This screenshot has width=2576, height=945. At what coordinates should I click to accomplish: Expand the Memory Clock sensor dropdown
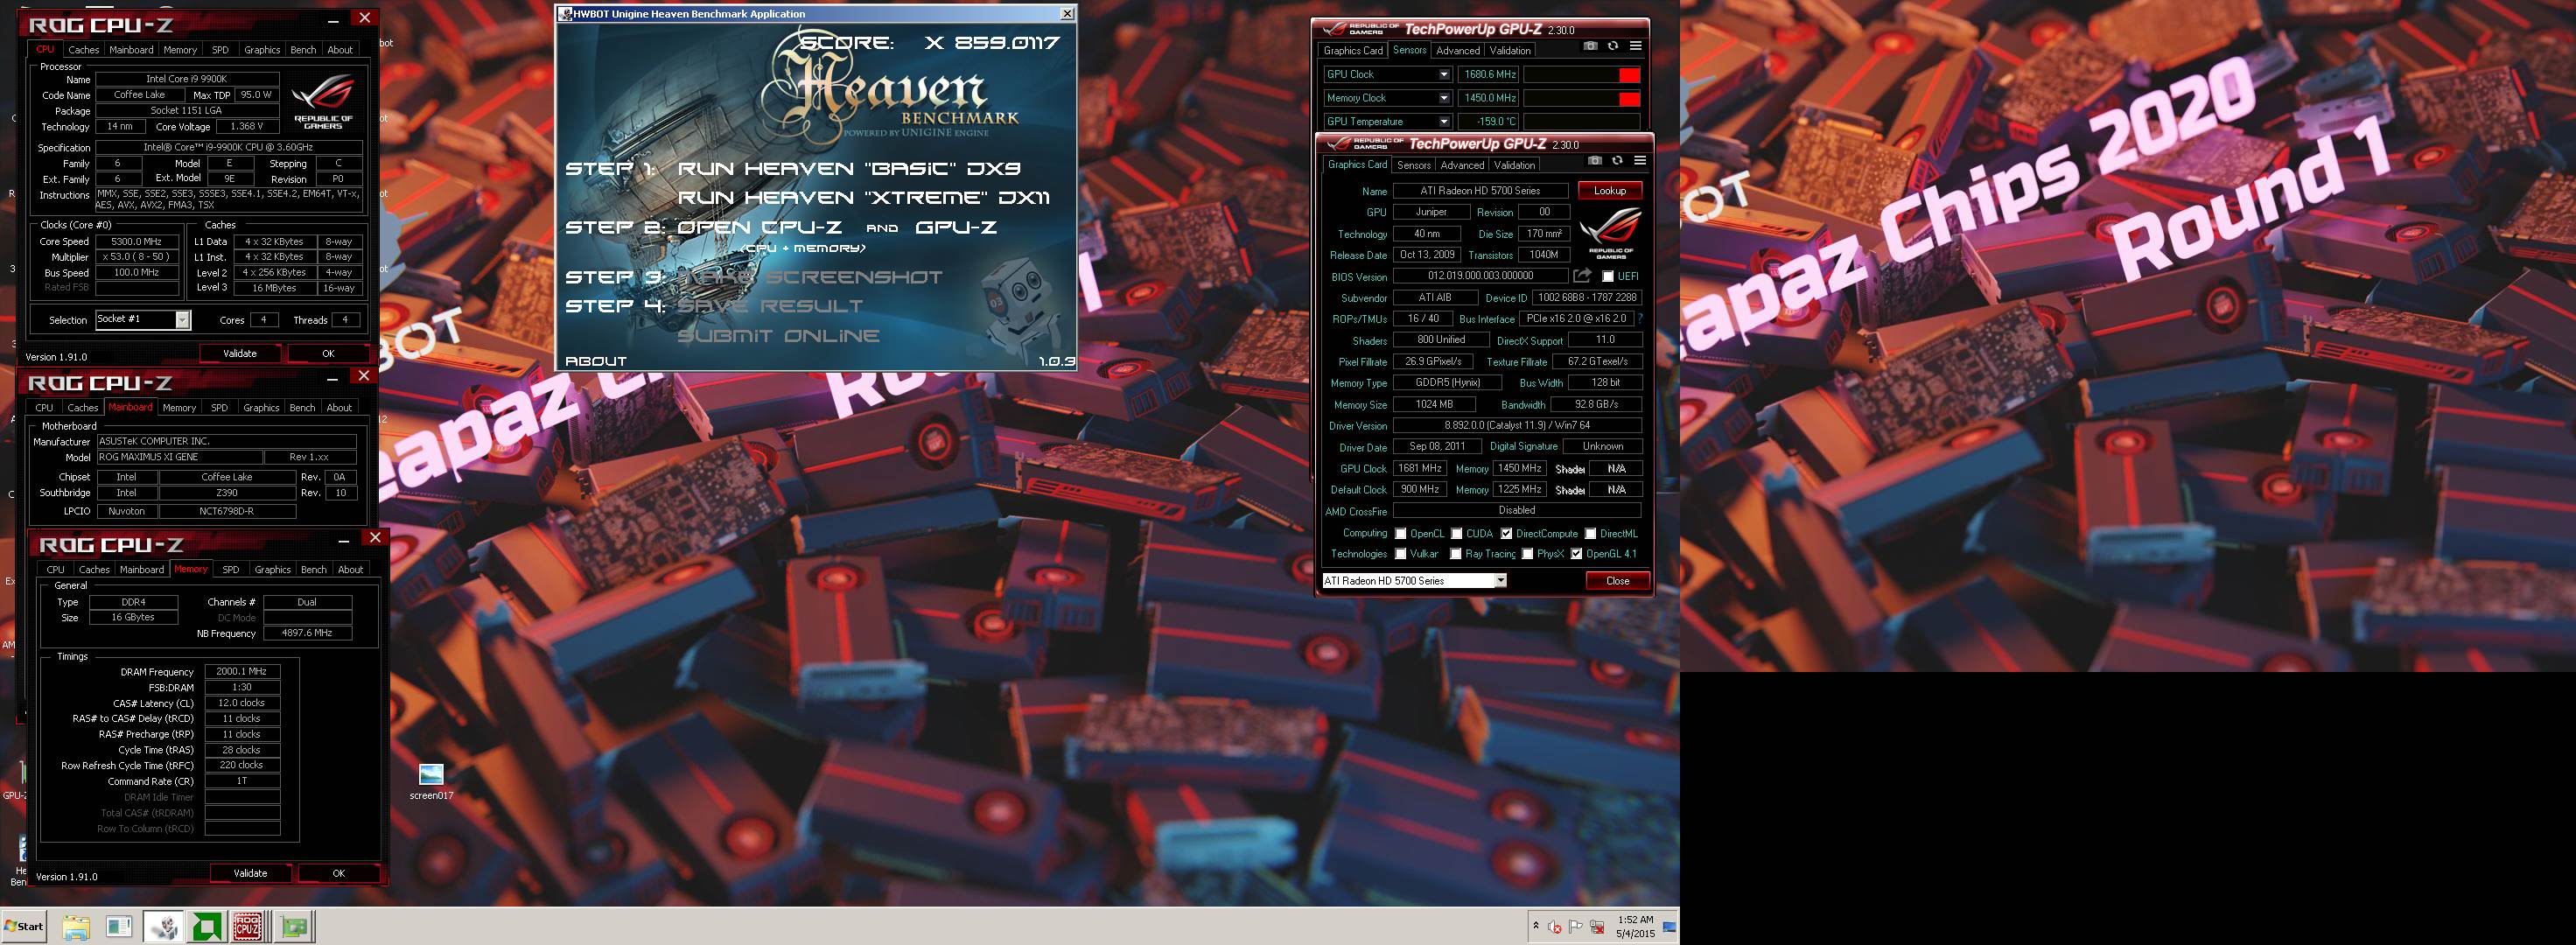(1444, 98)
